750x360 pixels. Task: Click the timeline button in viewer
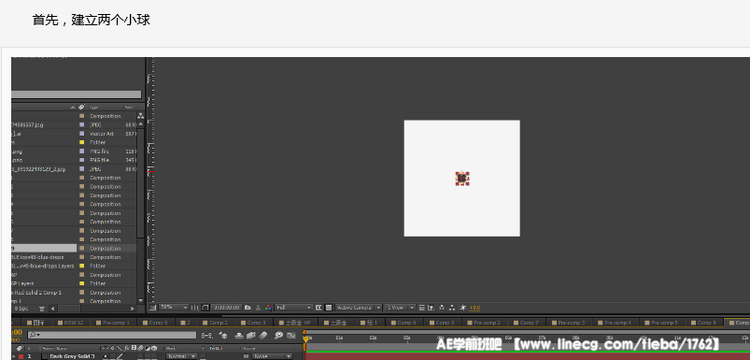(441, 307)
